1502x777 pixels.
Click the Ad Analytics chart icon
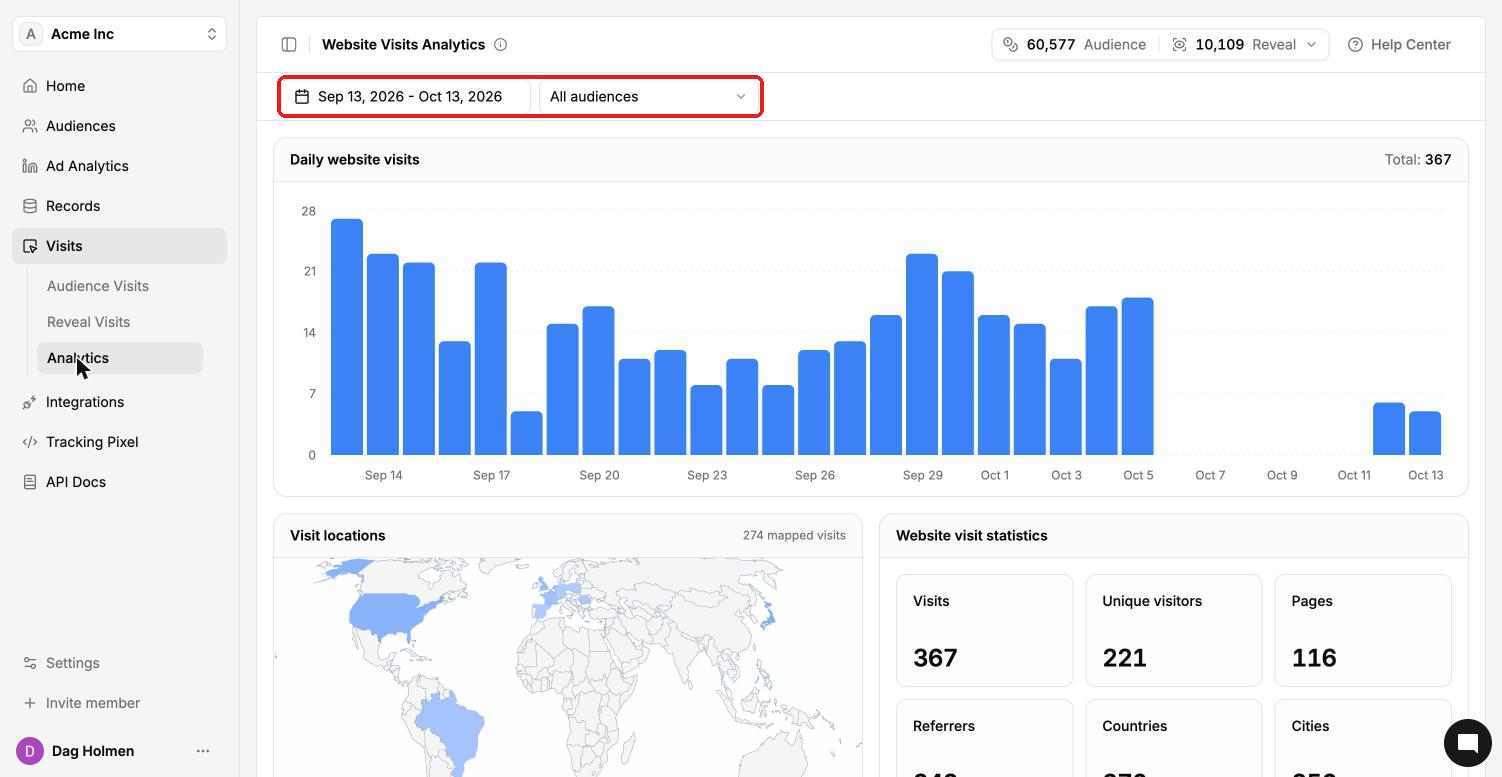[x=30, y=166]
